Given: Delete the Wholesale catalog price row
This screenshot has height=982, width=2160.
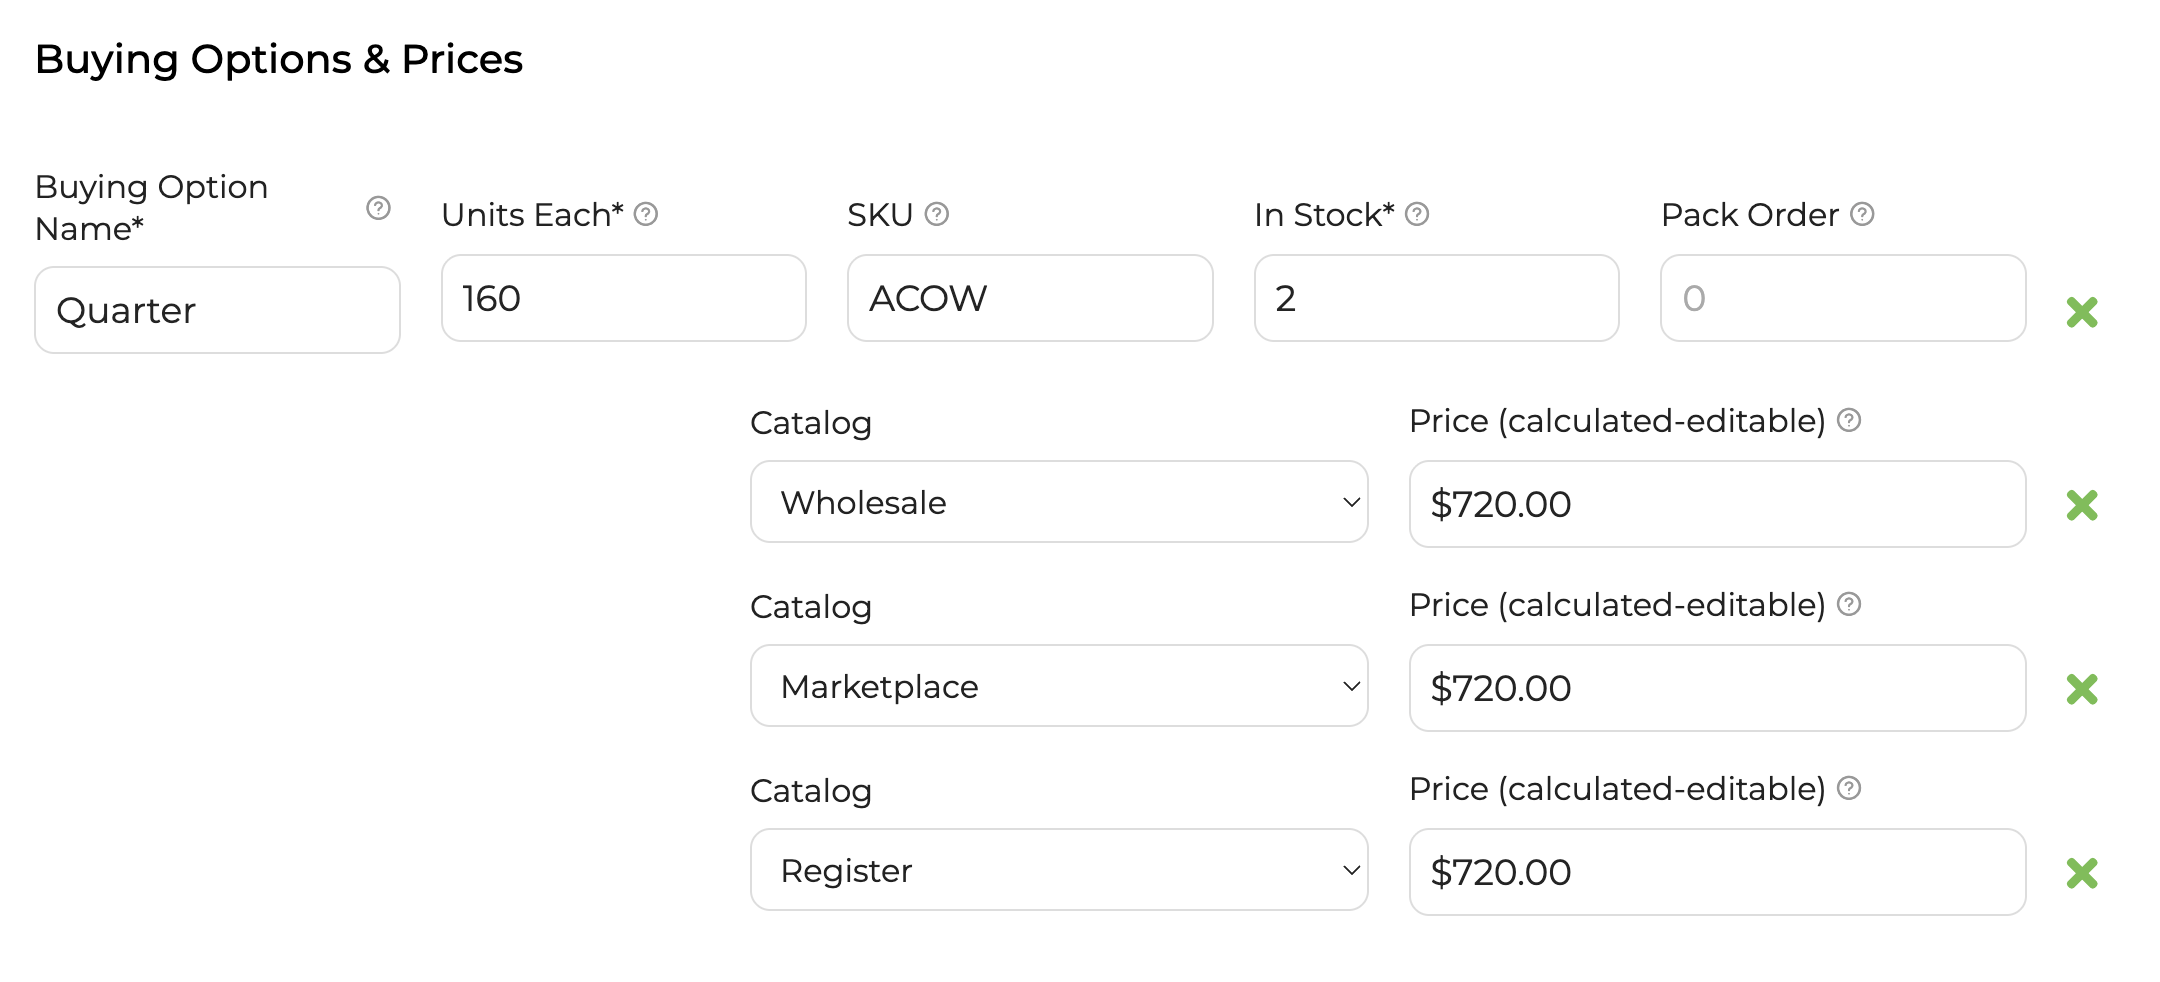Looking at the screenshot, I should click(x=2082, y=505).
